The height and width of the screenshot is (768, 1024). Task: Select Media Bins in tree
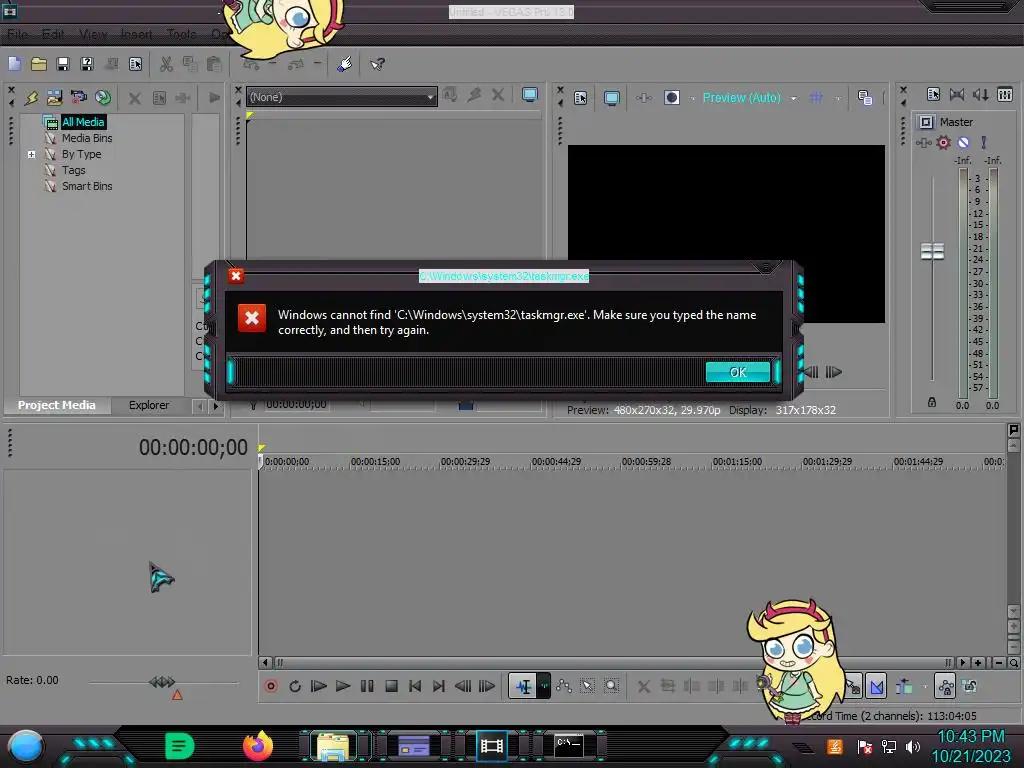(x=87, y=138)
